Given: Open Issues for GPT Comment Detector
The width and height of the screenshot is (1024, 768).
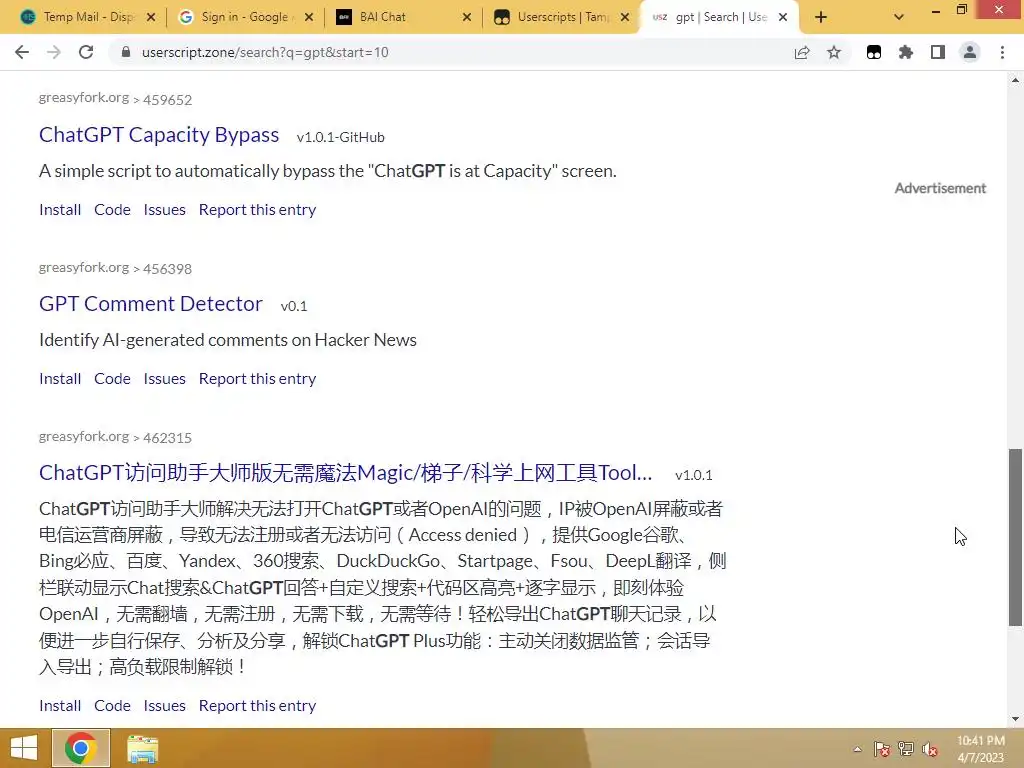Looking at the screenshot, I should click(165, 379).
